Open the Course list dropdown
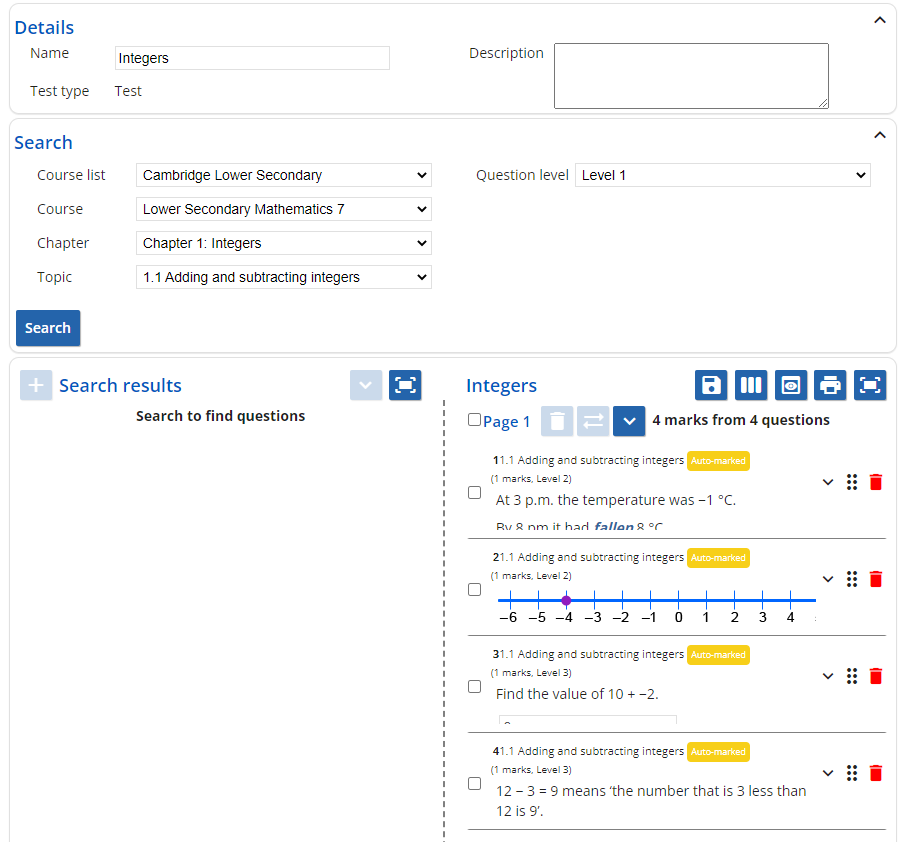The height and width of the screenshot is (842, 908). pyautogui.click(x=284, y=175)
